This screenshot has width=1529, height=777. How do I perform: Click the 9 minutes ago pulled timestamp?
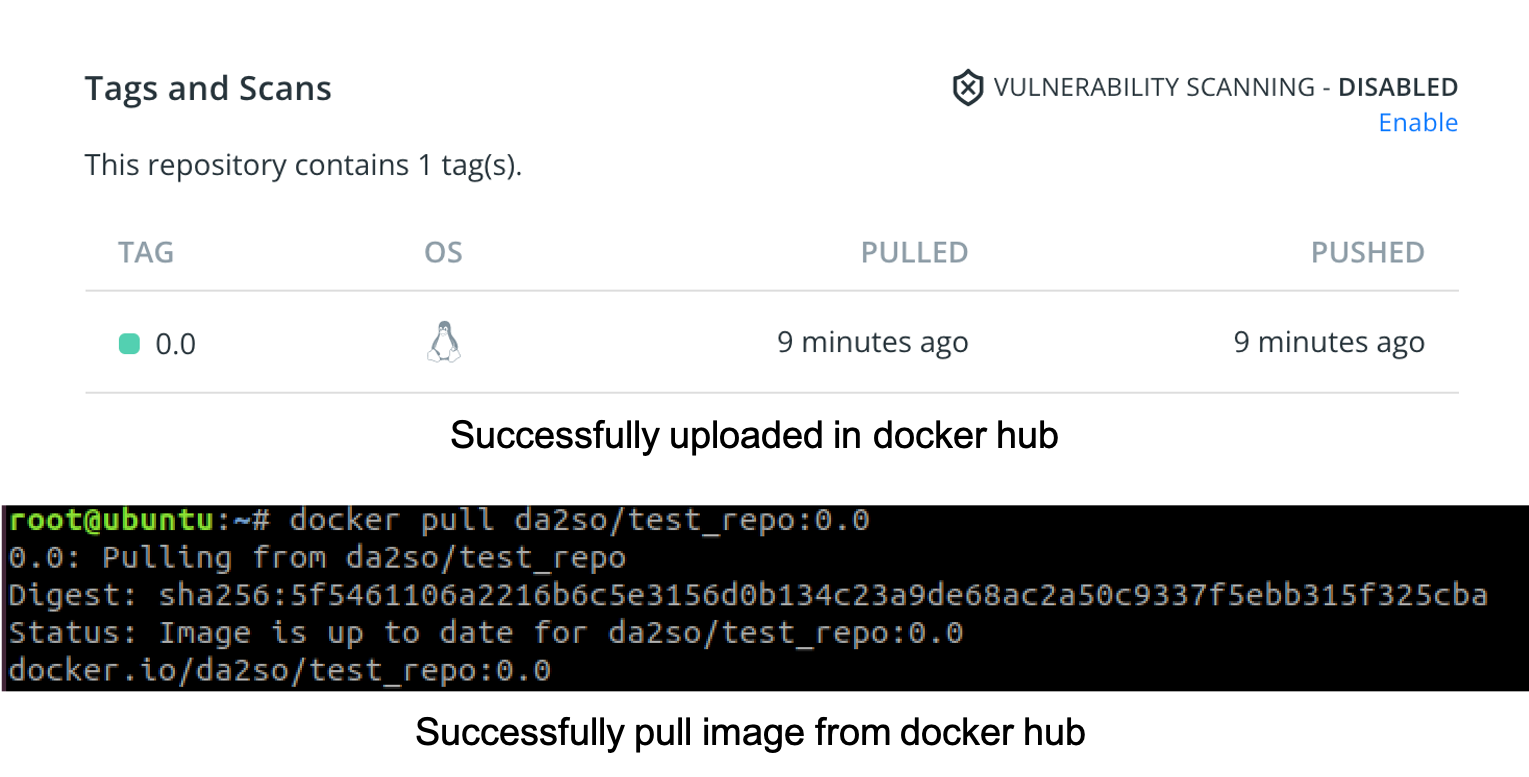click(x=872, y=341)
